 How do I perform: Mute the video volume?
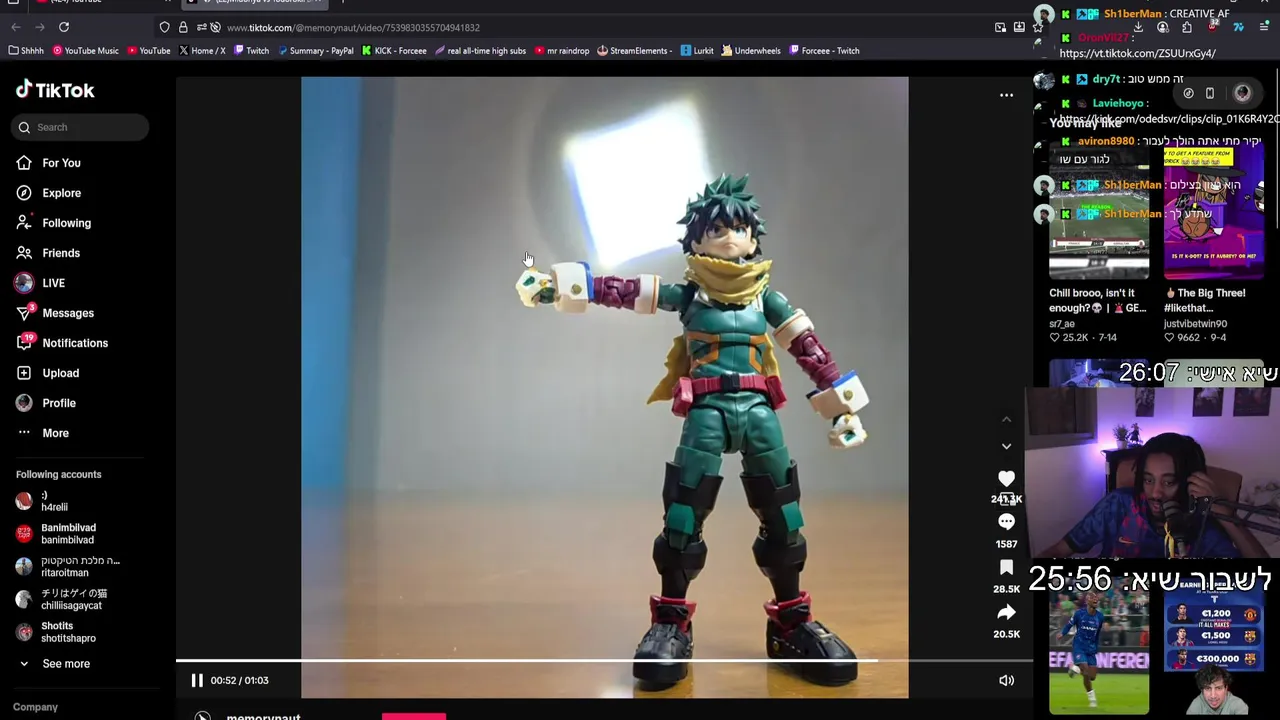pos(1006,680)
